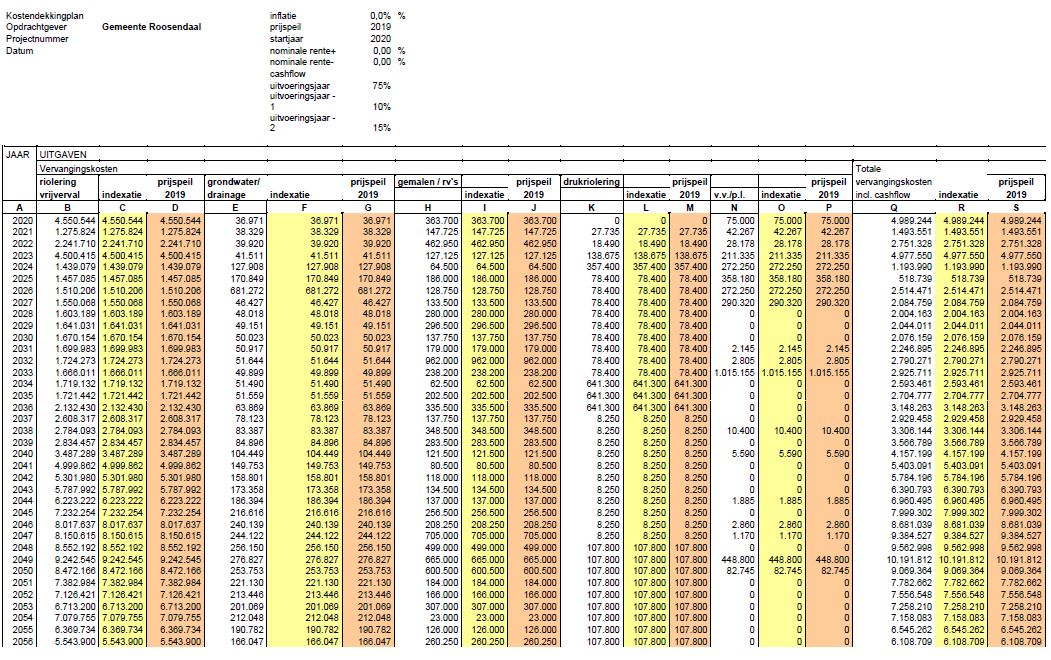Click the grondwater/drainage column header

233,188
